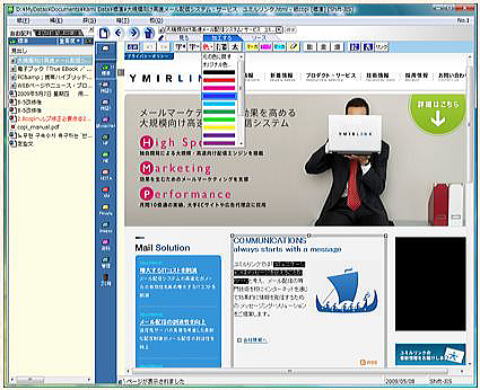Click the pencil icon beside the 見る tab
This screenshot has height=390, width=480.
[162, 38]
